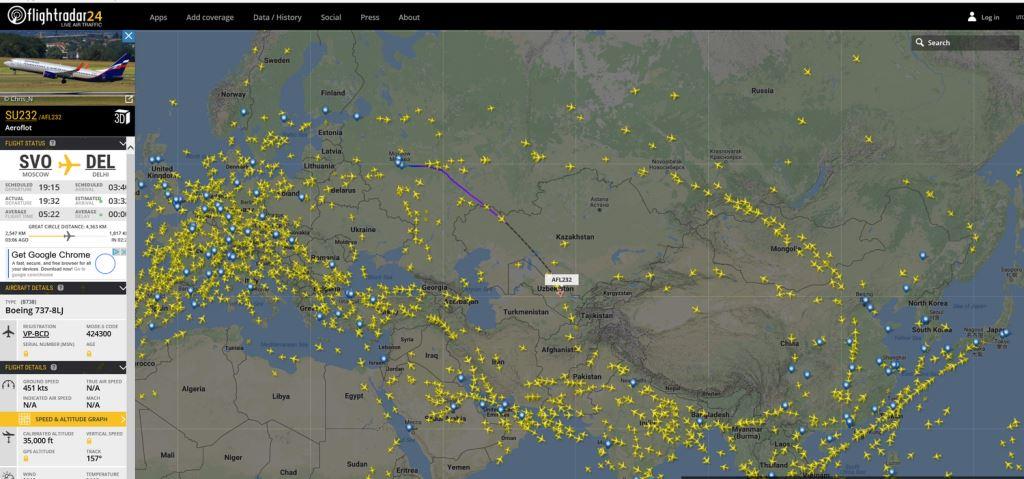Click blue airport pin near Finland label
Image resolution: width=1024 pixels, height=479 pixels.
coord(325,110)
